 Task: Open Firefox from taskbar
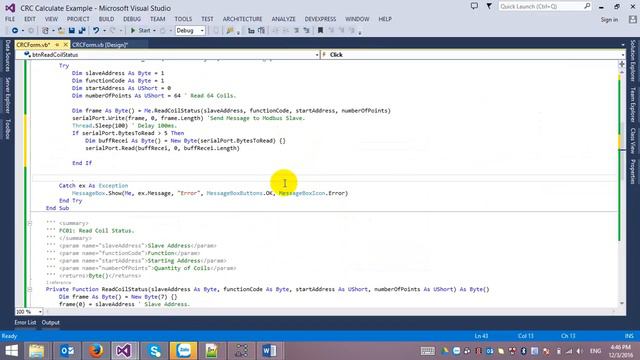point(96,351)
